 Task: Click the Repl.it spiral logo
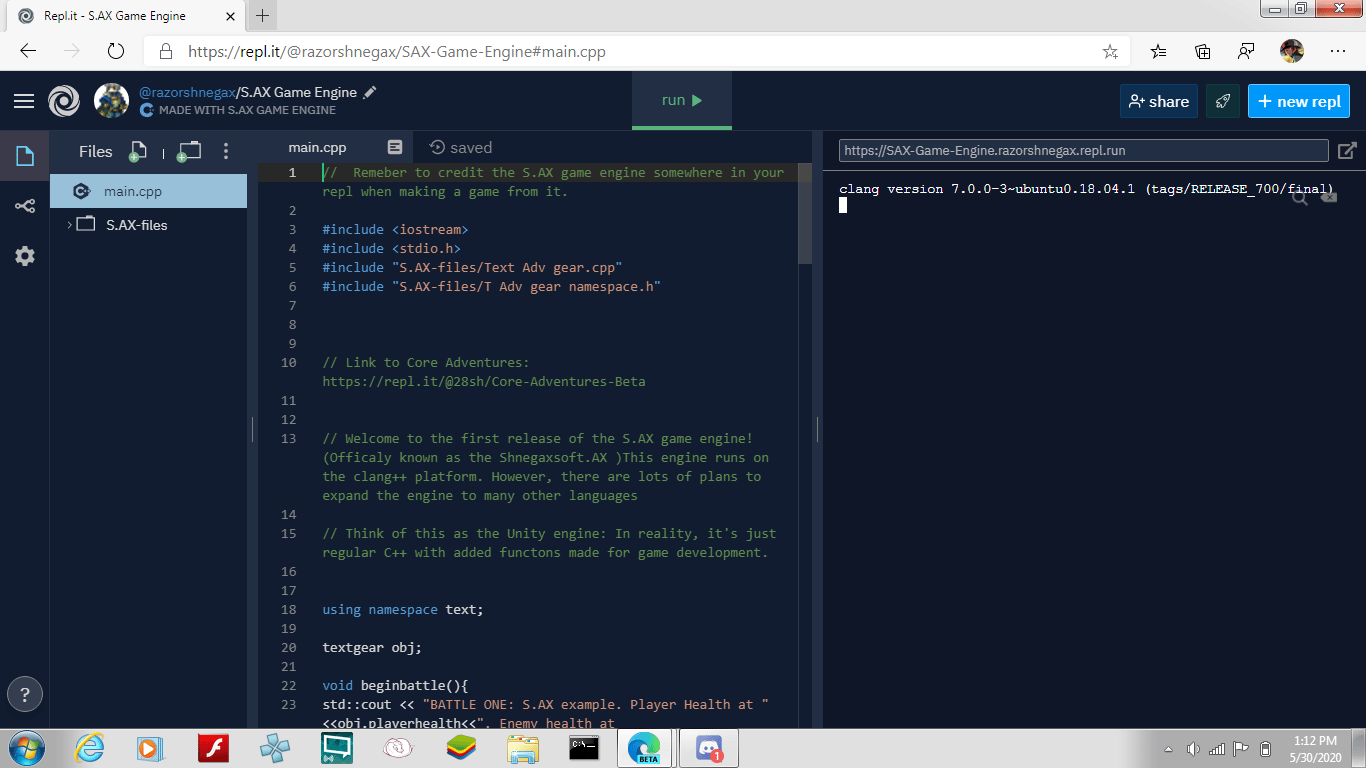pyautogui.click(x=64, y=101)
